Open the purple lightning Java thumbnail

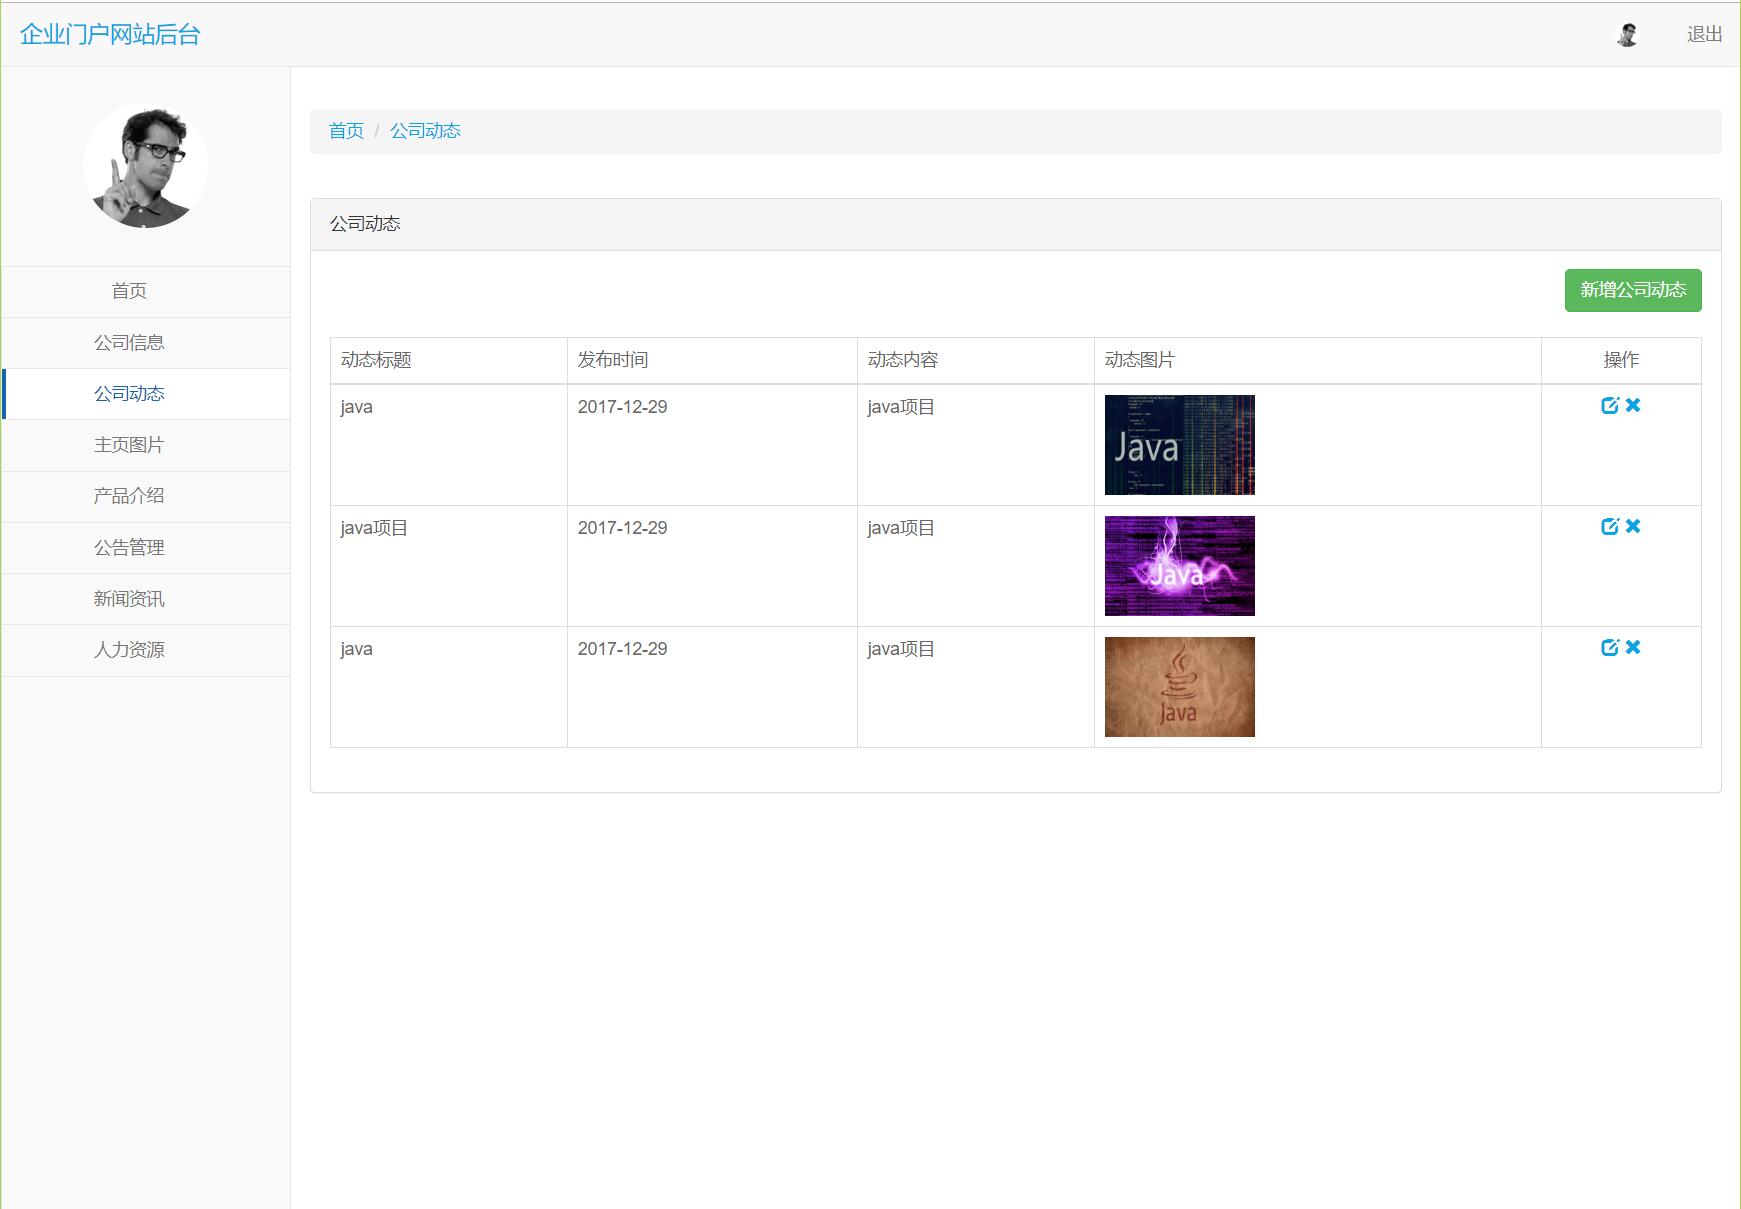(1179, 566)
